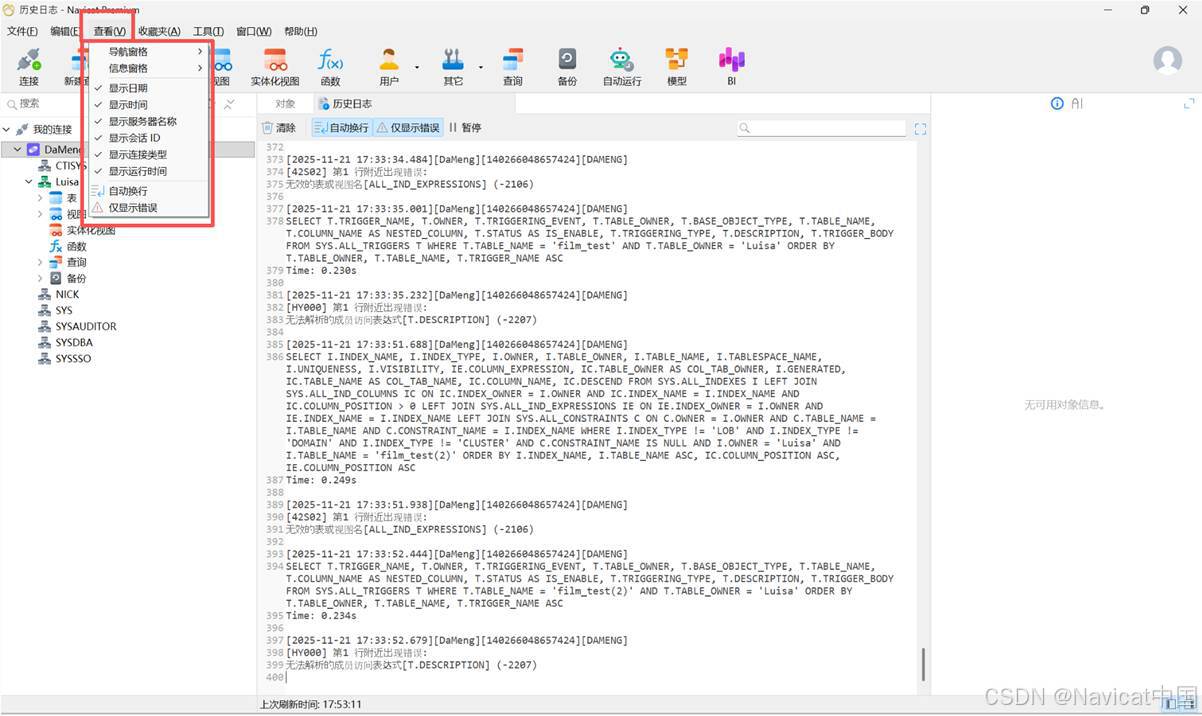Collapse the 我的连接 tree node
Viewport: 1202px width, 716px height.
pos(7,130)
